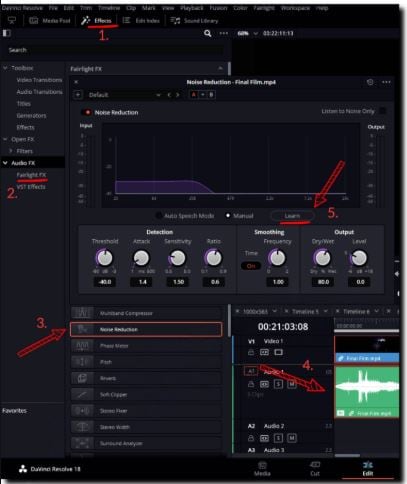Viewport: 407px width, 484px height.
Task: Click the panel layout icon at top left
Action: (7, 33)
